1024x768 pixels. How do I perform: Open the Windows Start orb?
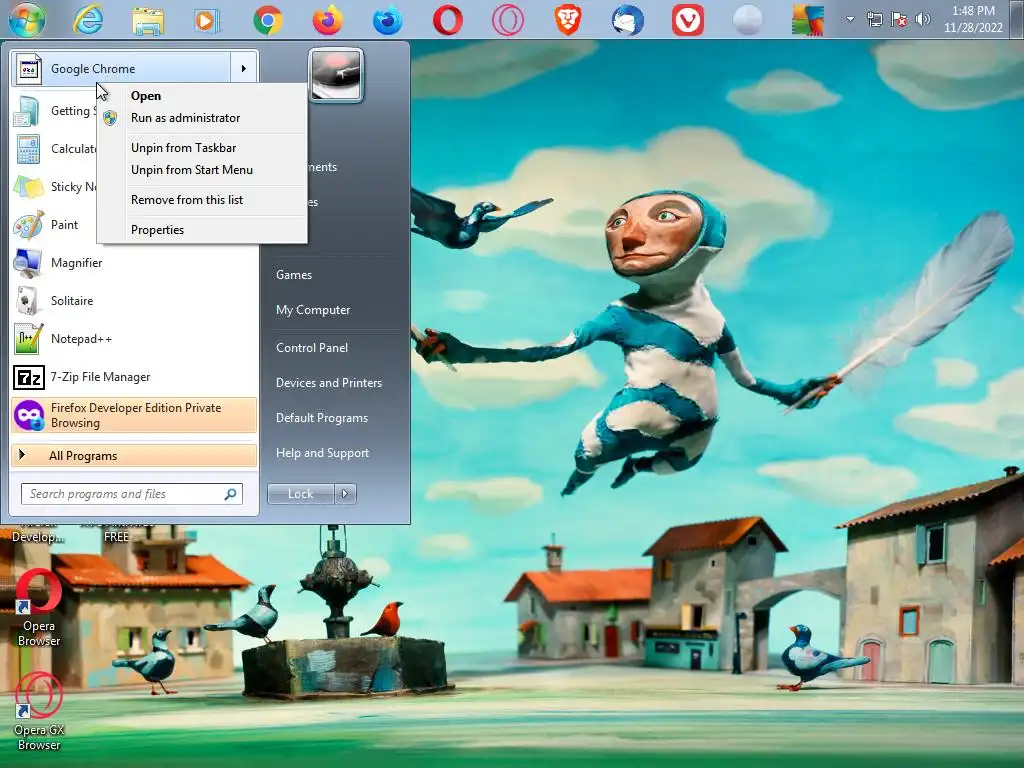27,20
